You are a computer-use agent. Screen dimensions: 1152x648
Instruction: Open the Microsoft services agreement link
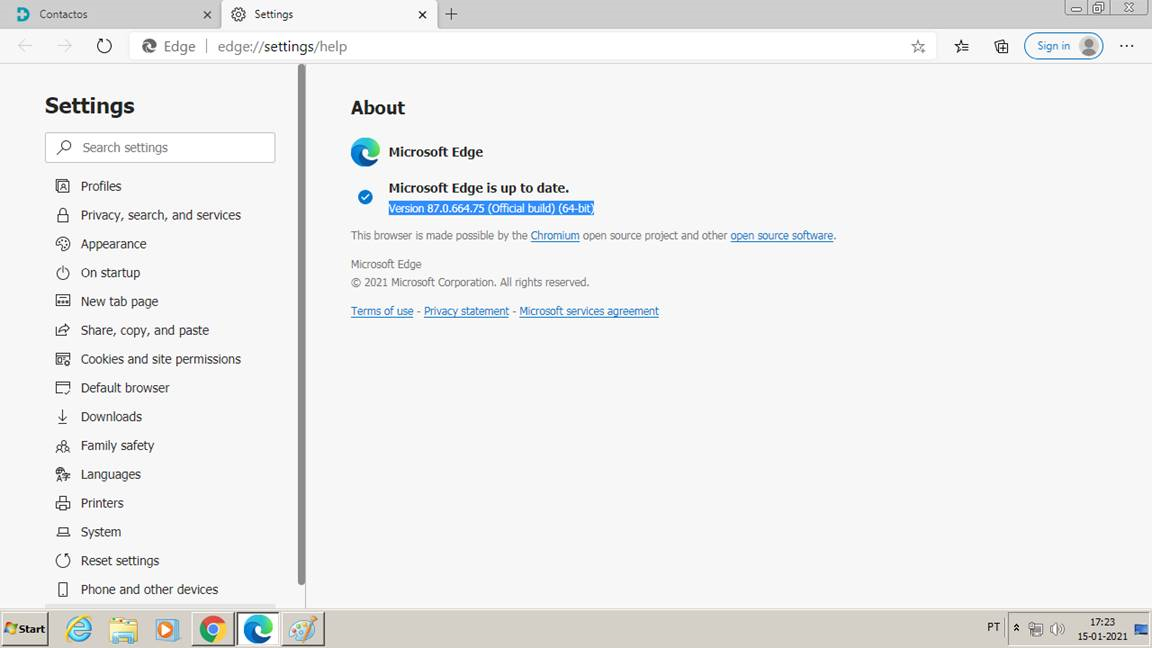tap(589, 312)
